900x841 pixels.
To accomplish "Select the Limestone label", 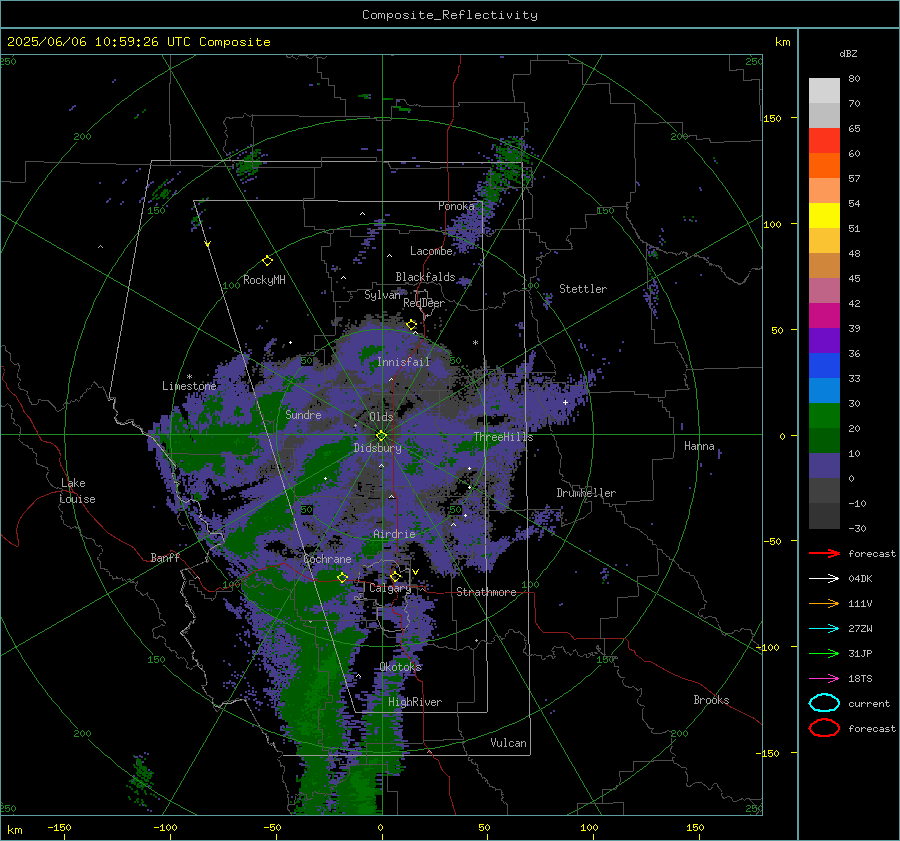I will [x=189, y=386].
